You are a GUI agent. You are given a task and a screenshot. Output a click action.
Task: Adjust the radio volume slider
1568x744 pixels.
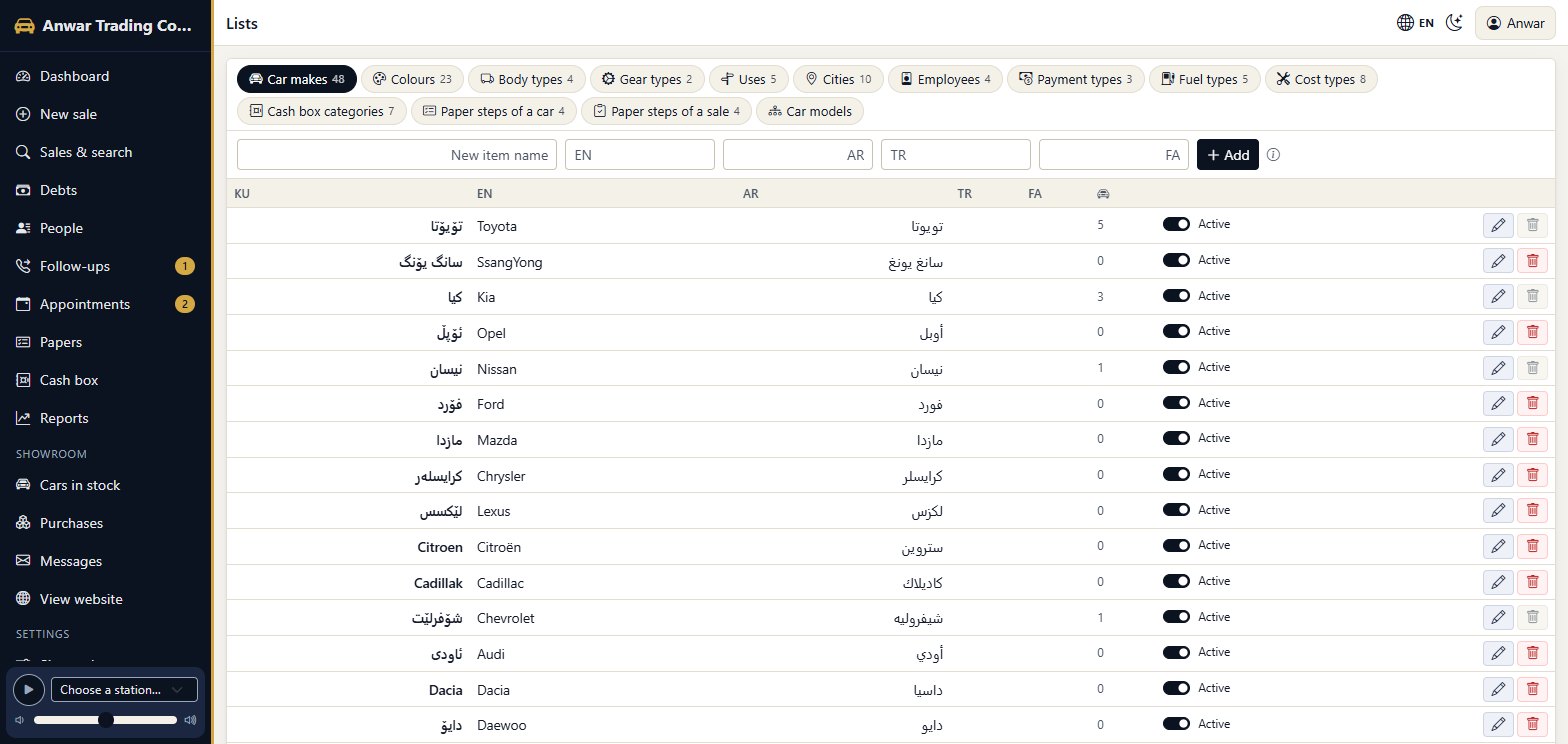point(106,720)
